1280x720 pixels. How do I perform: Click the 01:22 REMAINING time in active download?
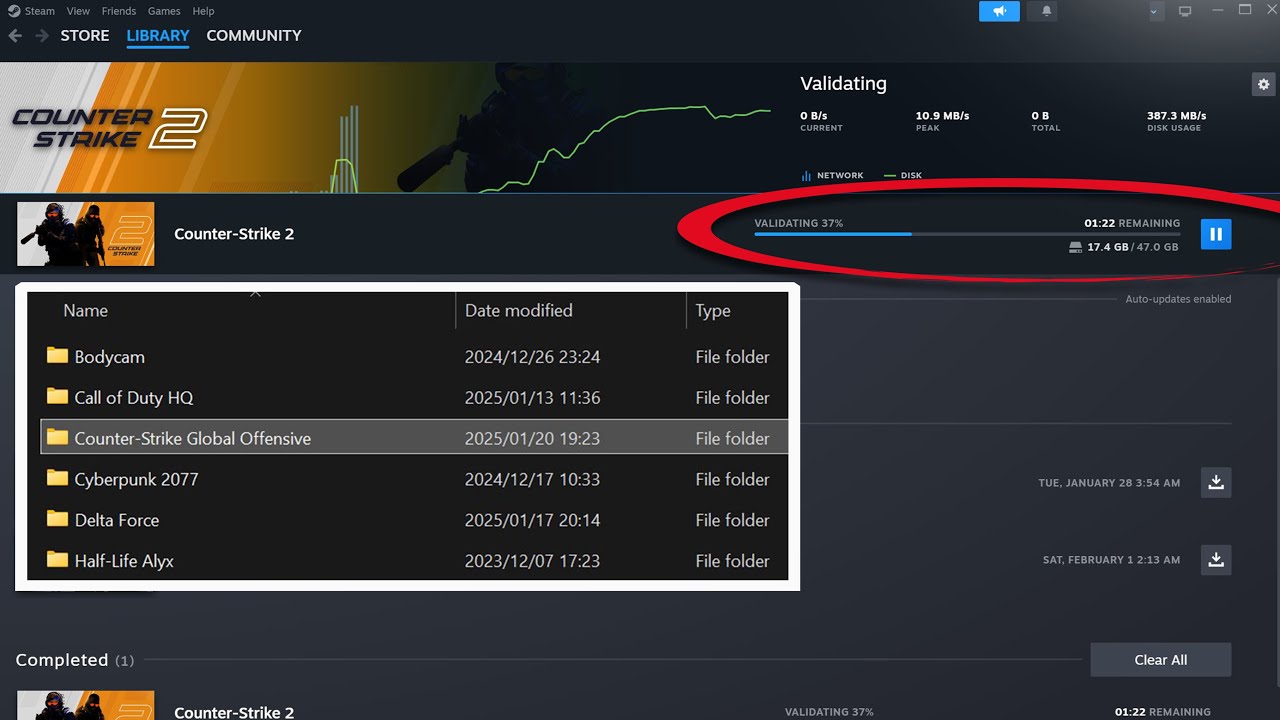pos(1132,223)
